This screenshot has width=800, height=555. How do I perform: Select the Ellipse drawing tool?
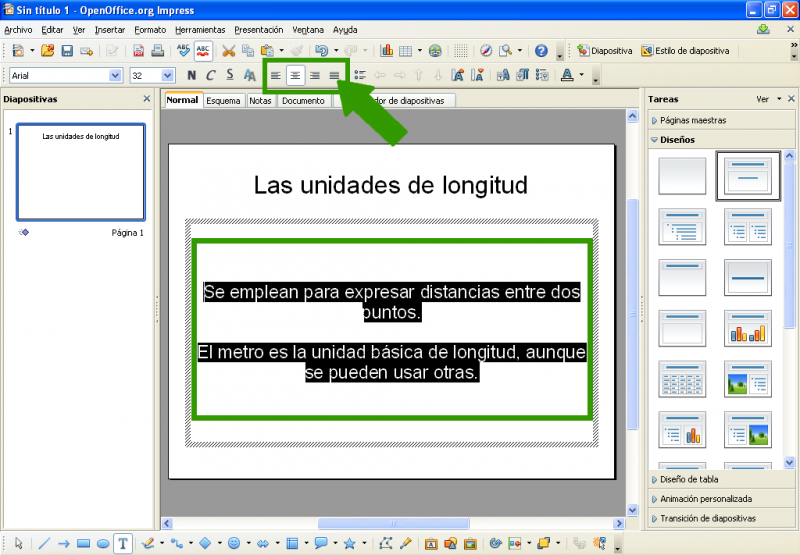(103, 544)
